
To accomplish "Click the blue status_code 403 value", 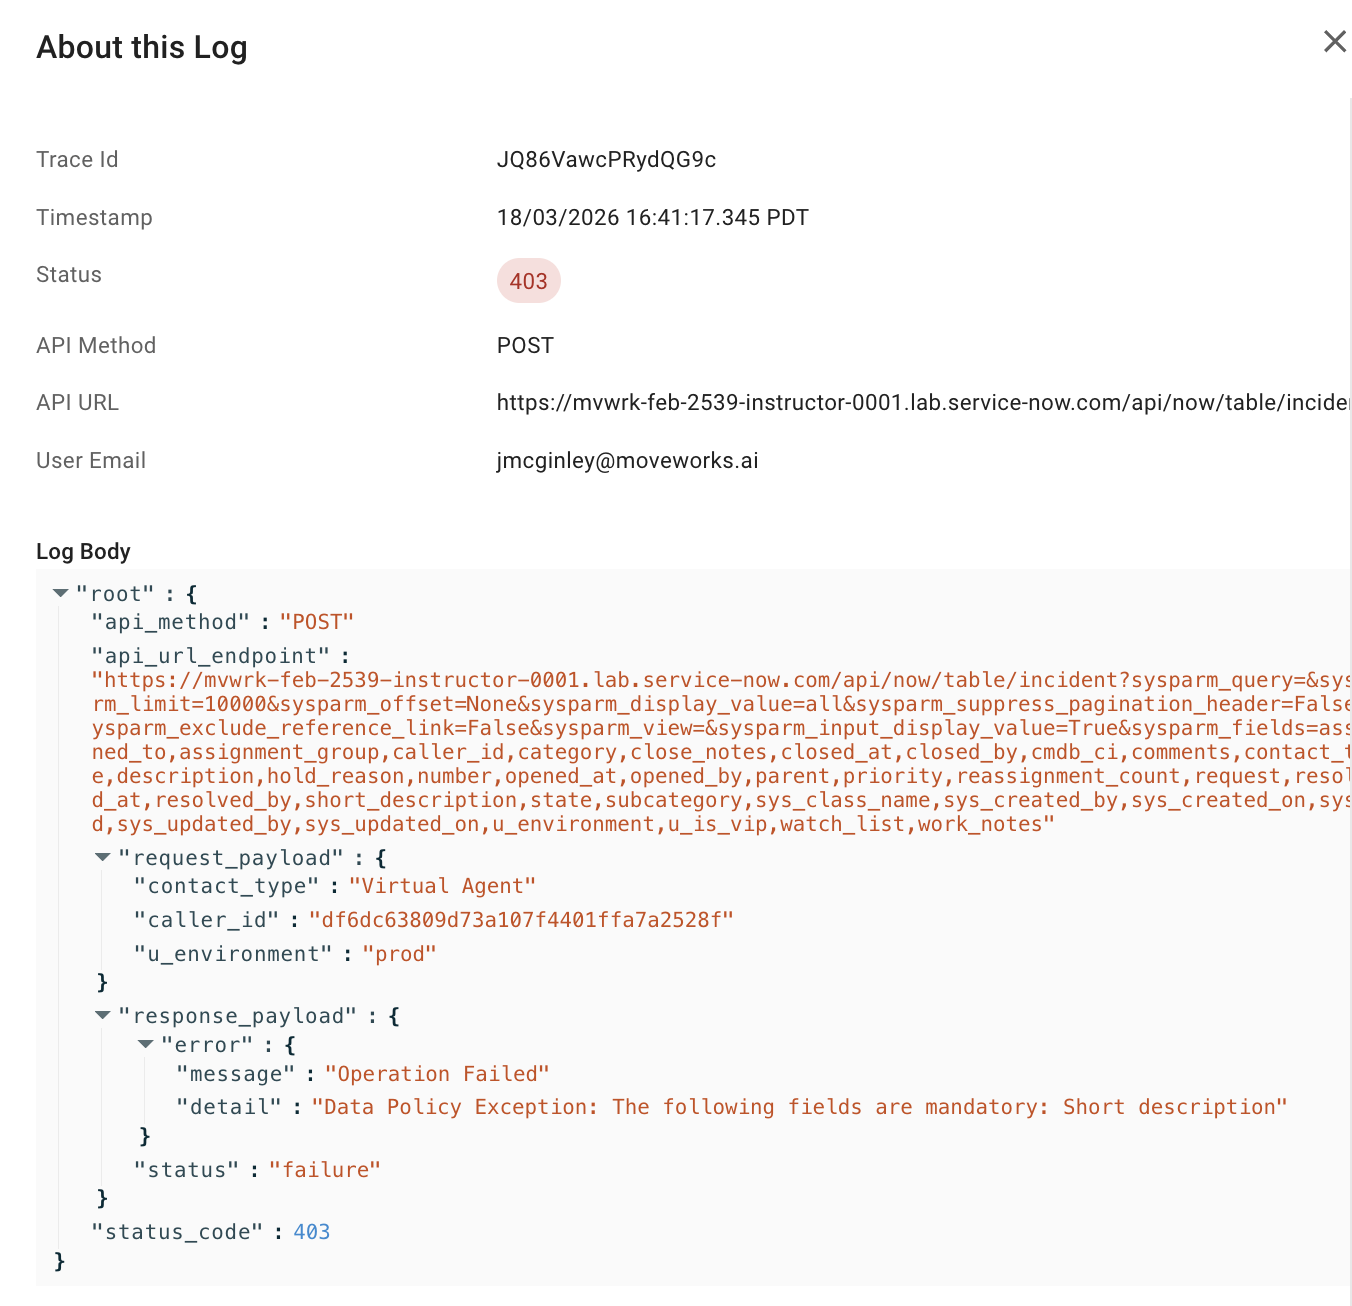I will pos(311,1232).
